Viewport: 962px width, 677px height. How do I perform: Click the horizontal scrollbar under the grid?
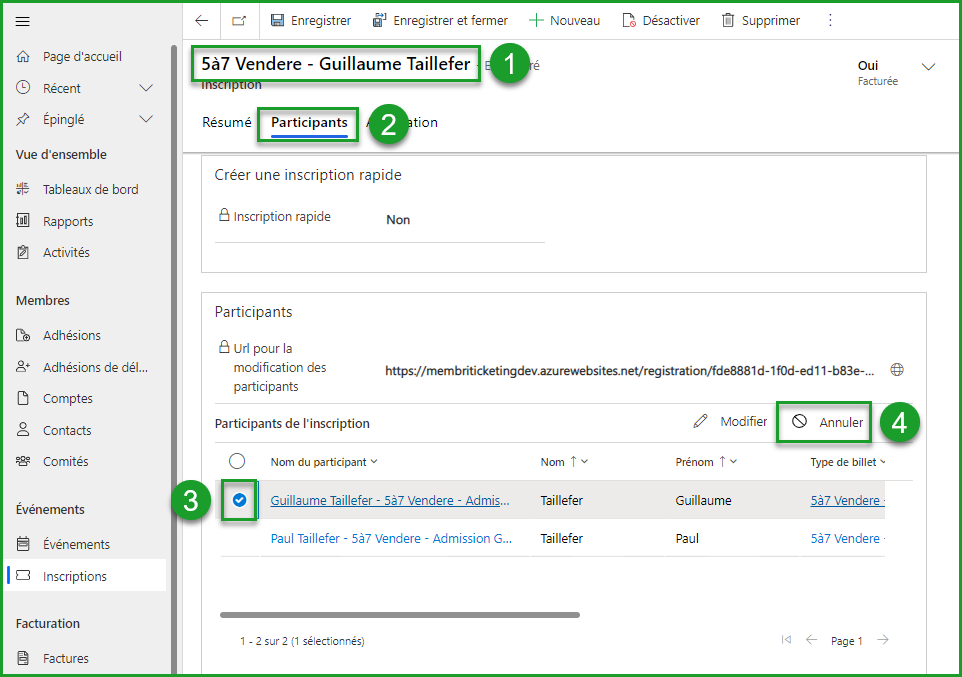click(400, 615)
